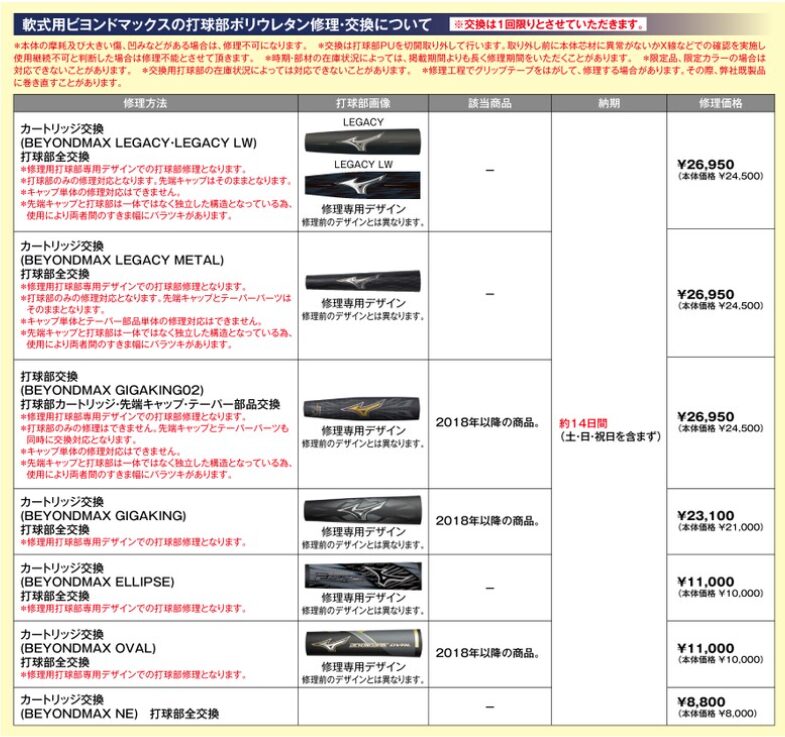
Task: Click 修理専用デザイン under the ELLIPSE bat
Action: pyautogui.click(x=363, y=598)
